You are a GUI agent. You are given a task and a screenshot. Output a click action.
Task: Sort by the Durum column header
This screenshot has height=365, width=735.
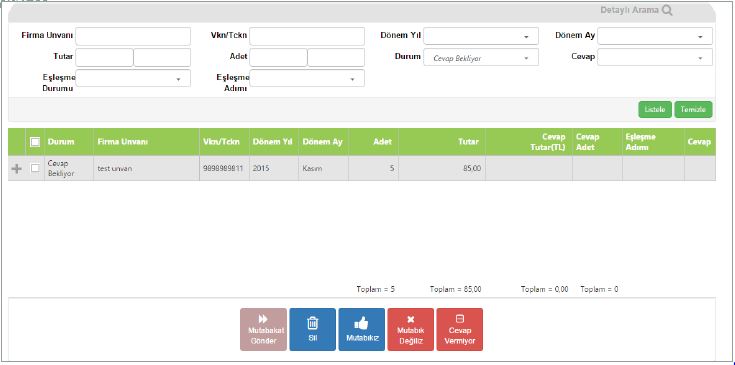click(69, 142)
